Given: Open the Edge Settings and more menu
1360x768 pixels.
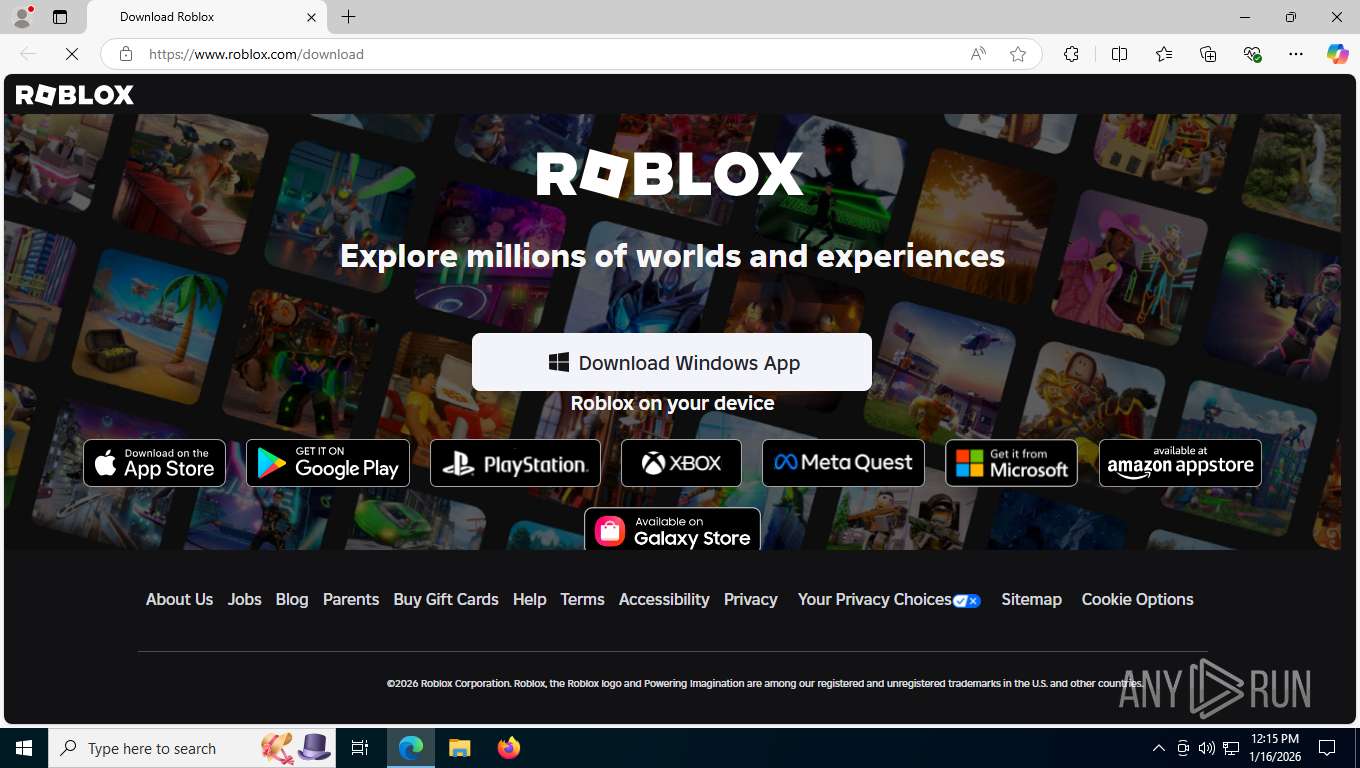Looking at the screenshot, I should coord(1296,54).
